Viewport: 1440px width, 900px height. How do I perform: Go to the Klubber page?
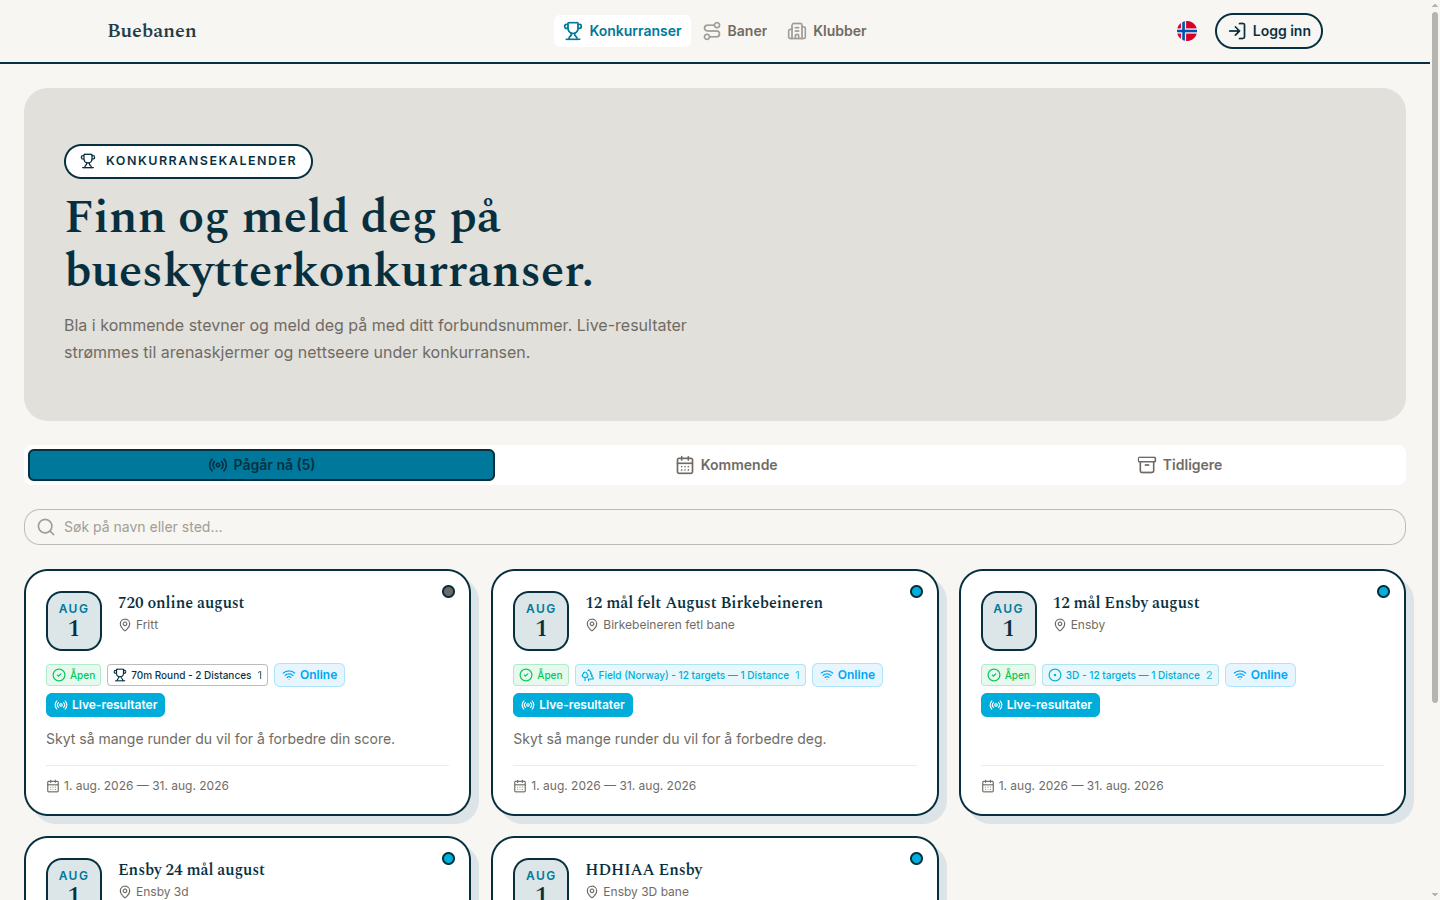[827, 31]
